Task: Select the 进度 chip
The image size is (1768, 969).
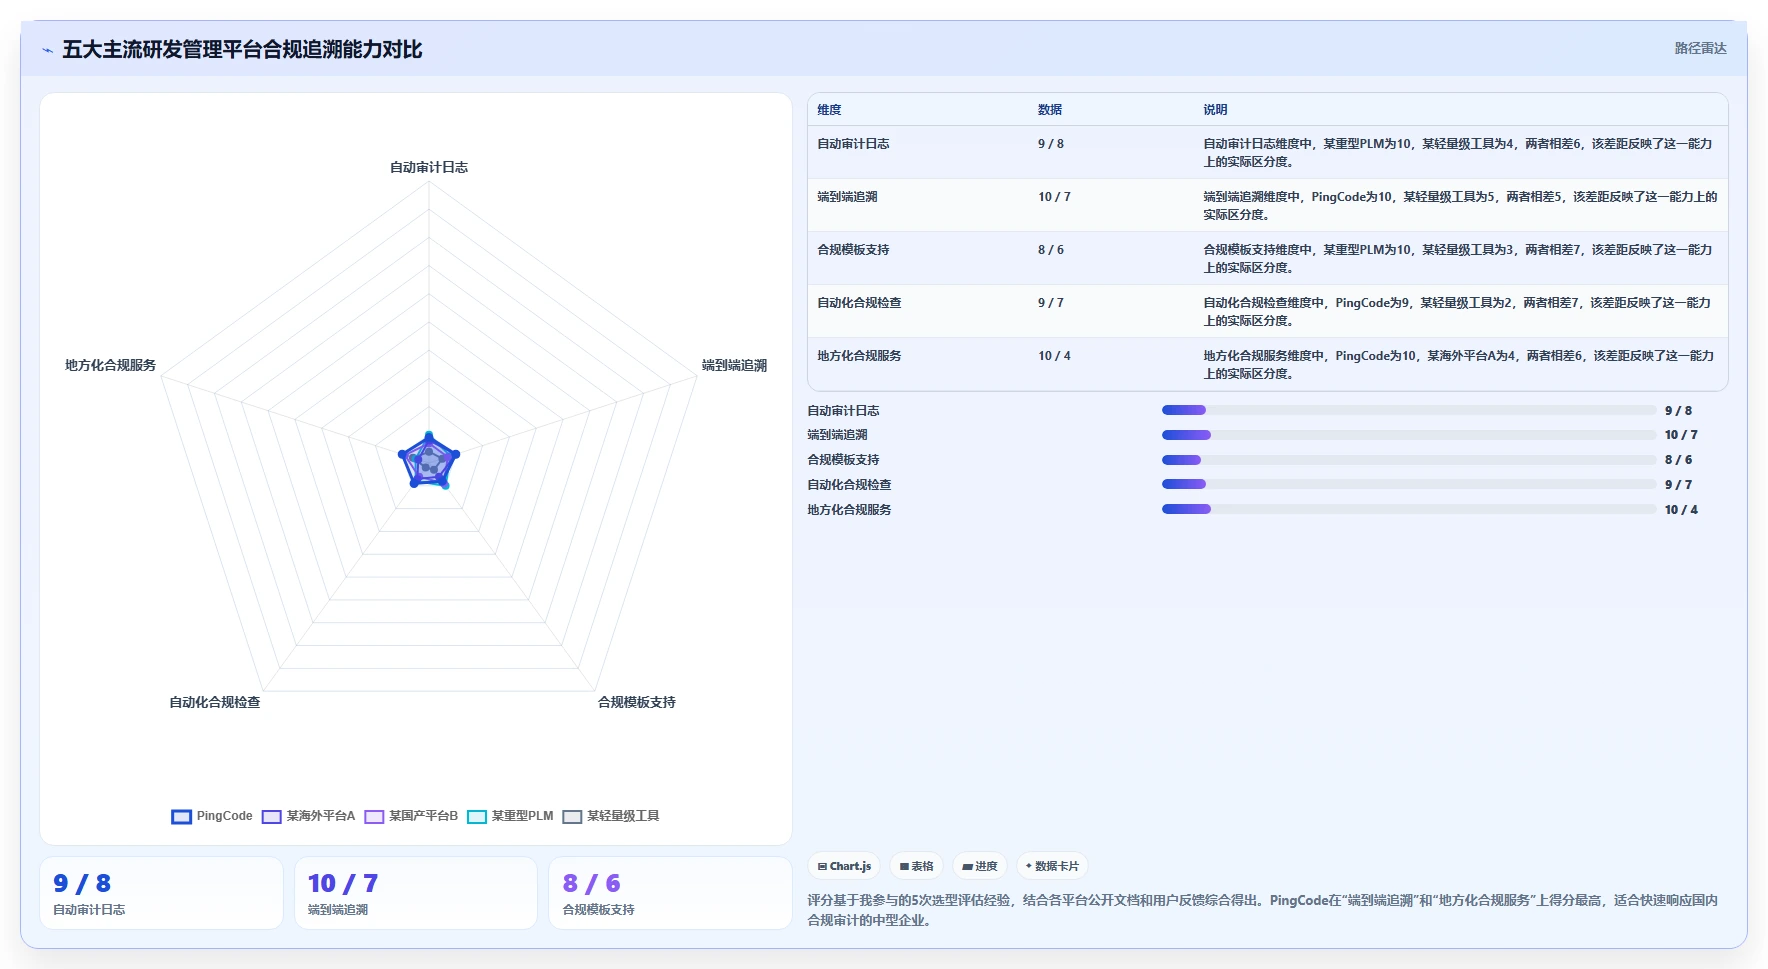Action: pyautogui.click(x=980, y=866)
